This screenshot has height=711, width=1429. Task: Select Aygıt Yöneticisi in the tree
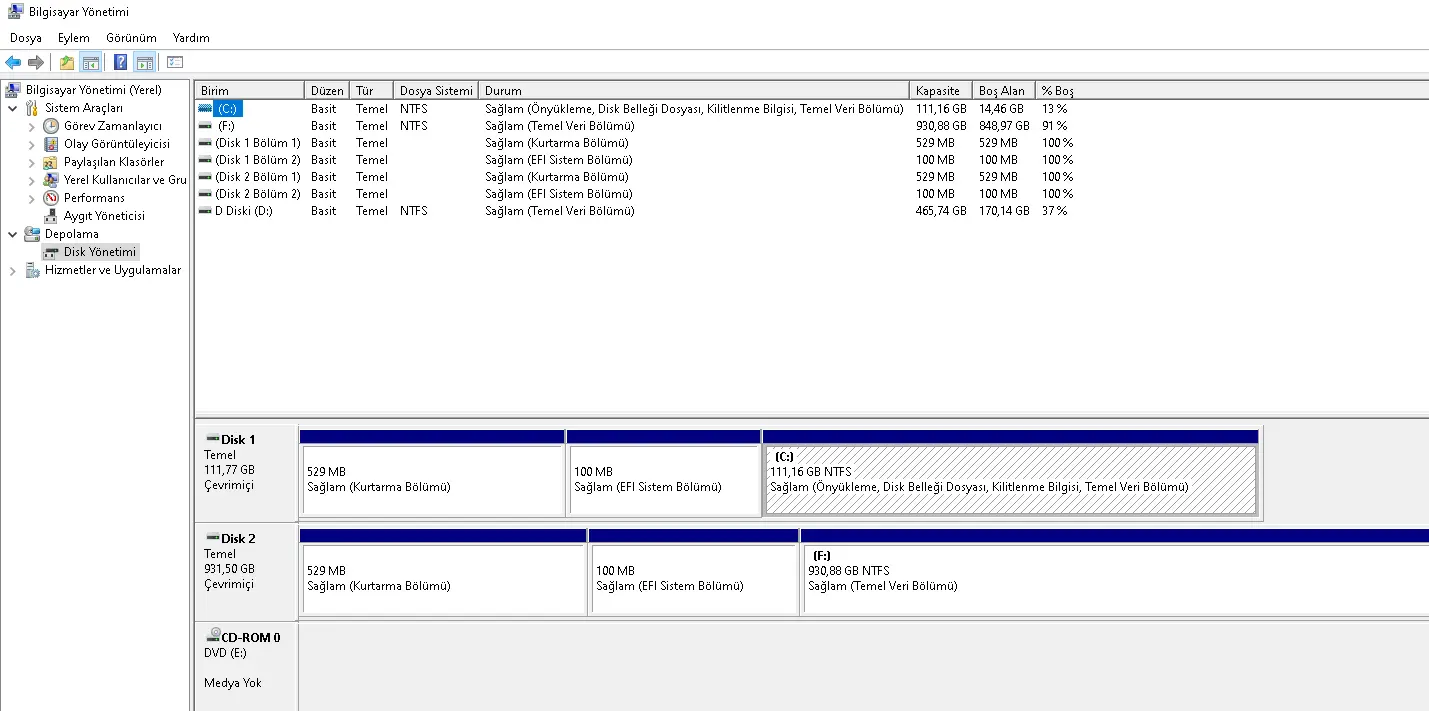[x=104, y=216]
